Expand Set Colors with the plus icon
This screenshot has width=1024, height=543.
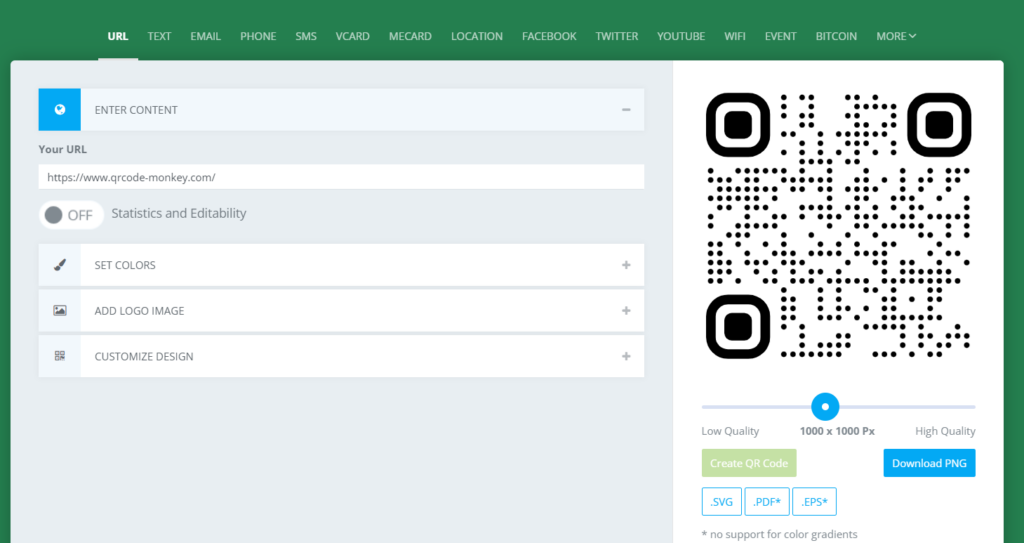(626, 265)
